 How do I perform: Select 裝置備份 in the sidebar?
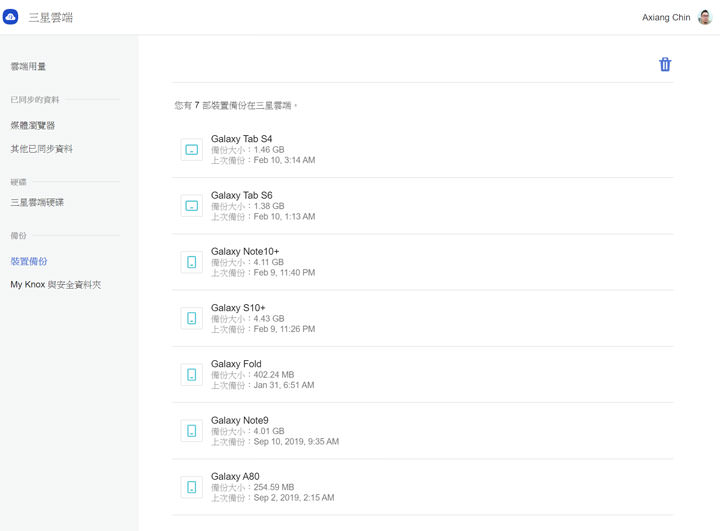coord(29,261)
